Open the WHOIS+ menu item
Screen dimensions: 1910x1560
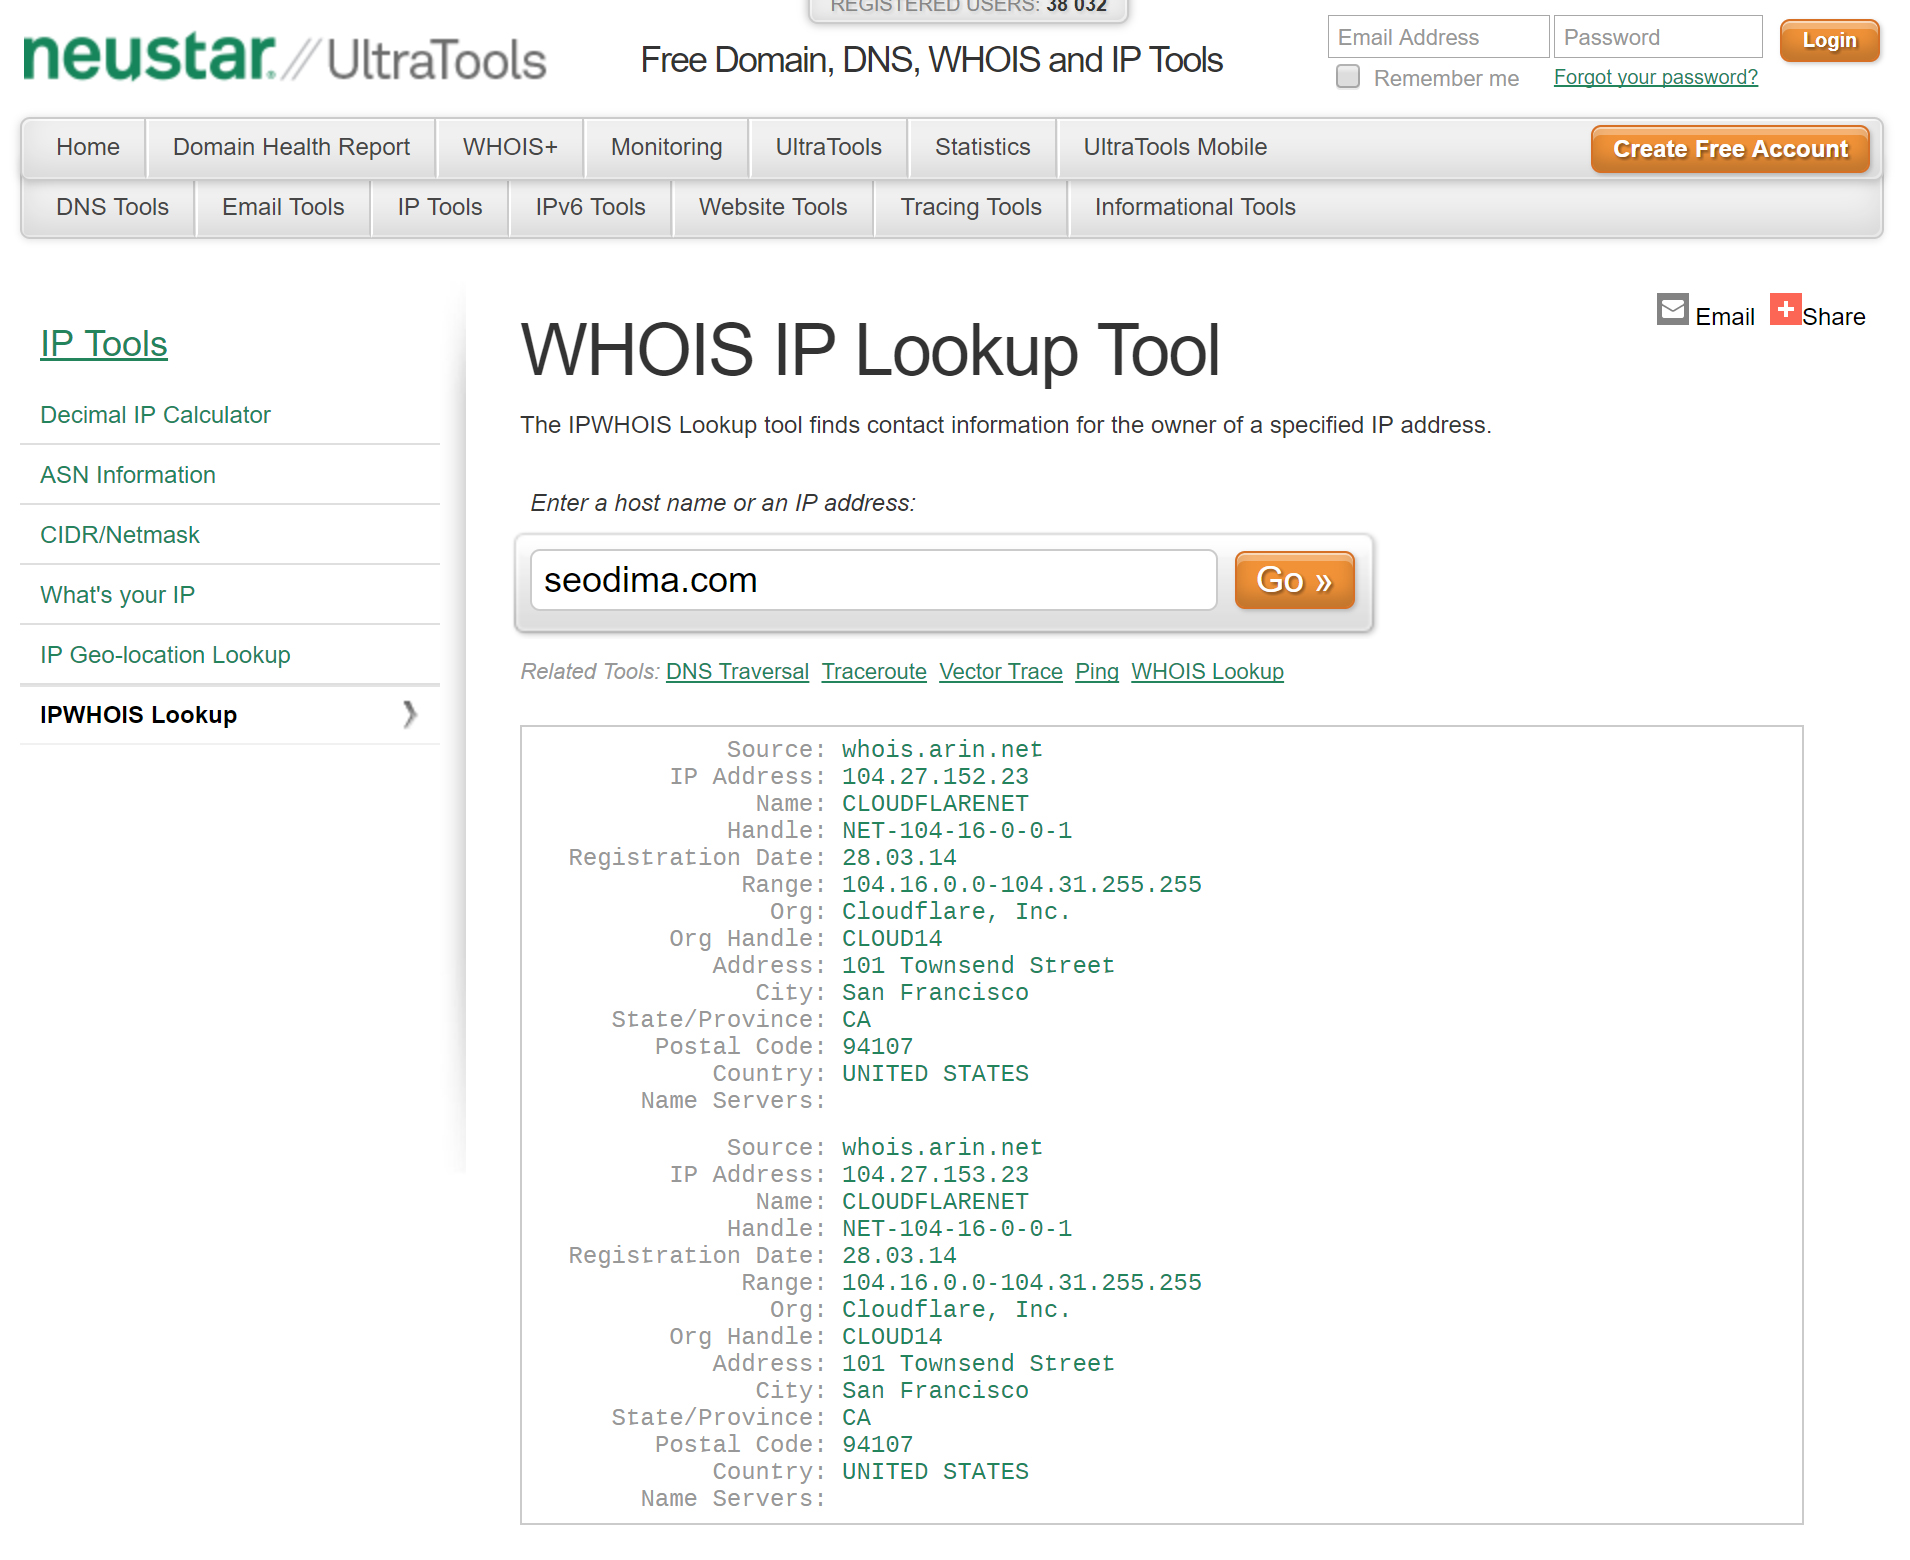(510, 147)
